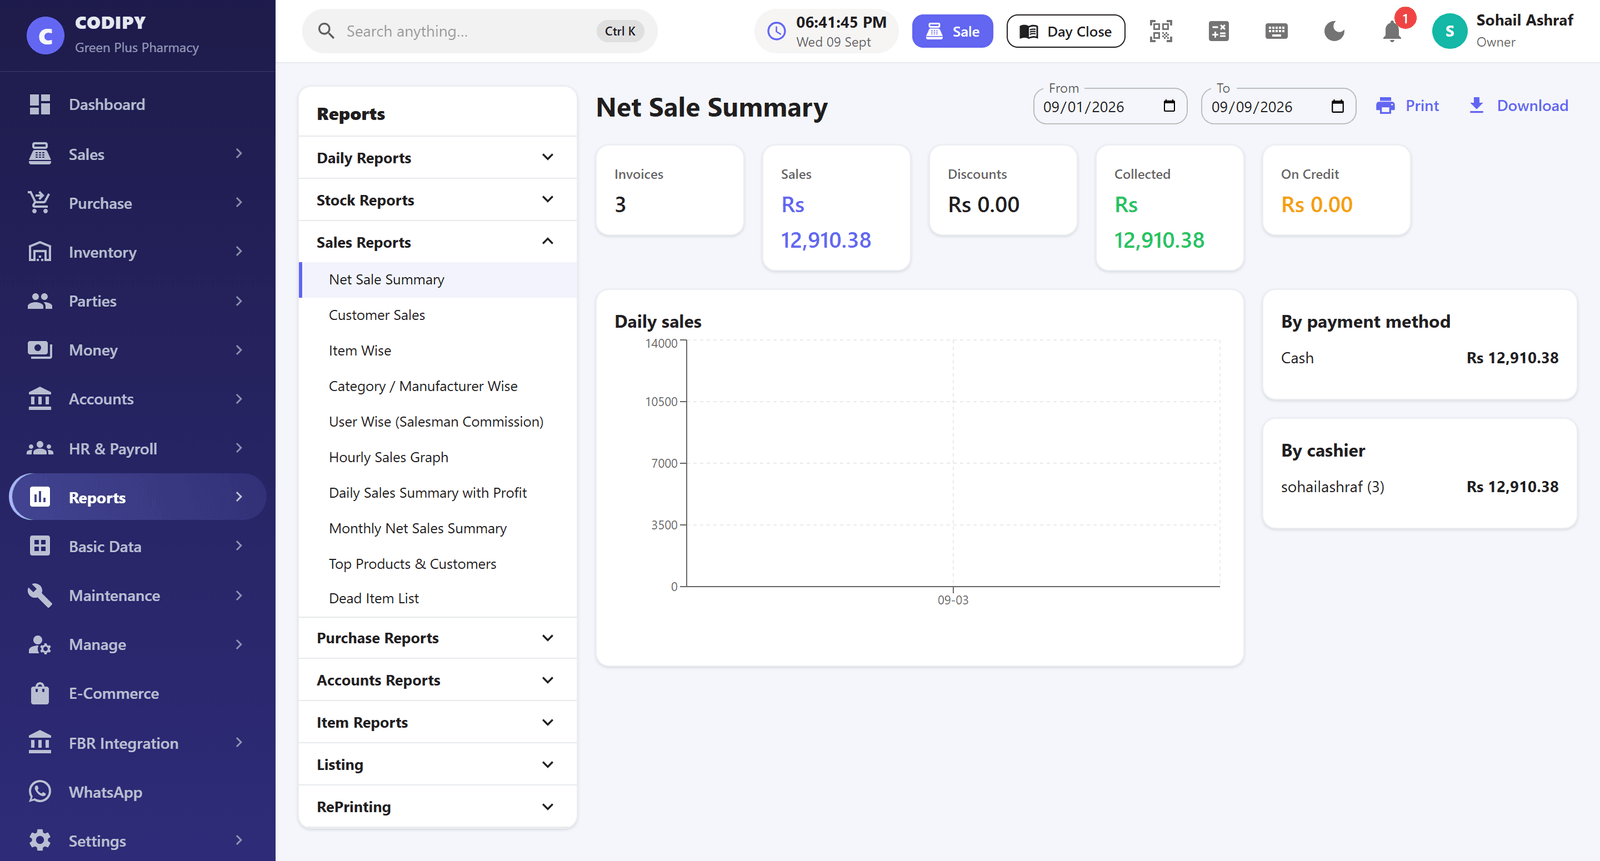This screenshot has width=1600, height=861.
Task: Download the Net Sale Summary report
Action: [1518, 106]
